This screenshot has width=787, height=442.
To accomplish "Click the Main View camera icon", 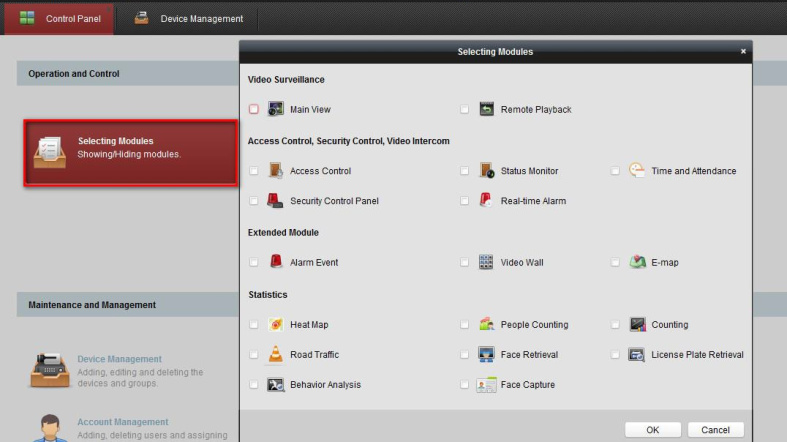I will click(x=275, y=109).
